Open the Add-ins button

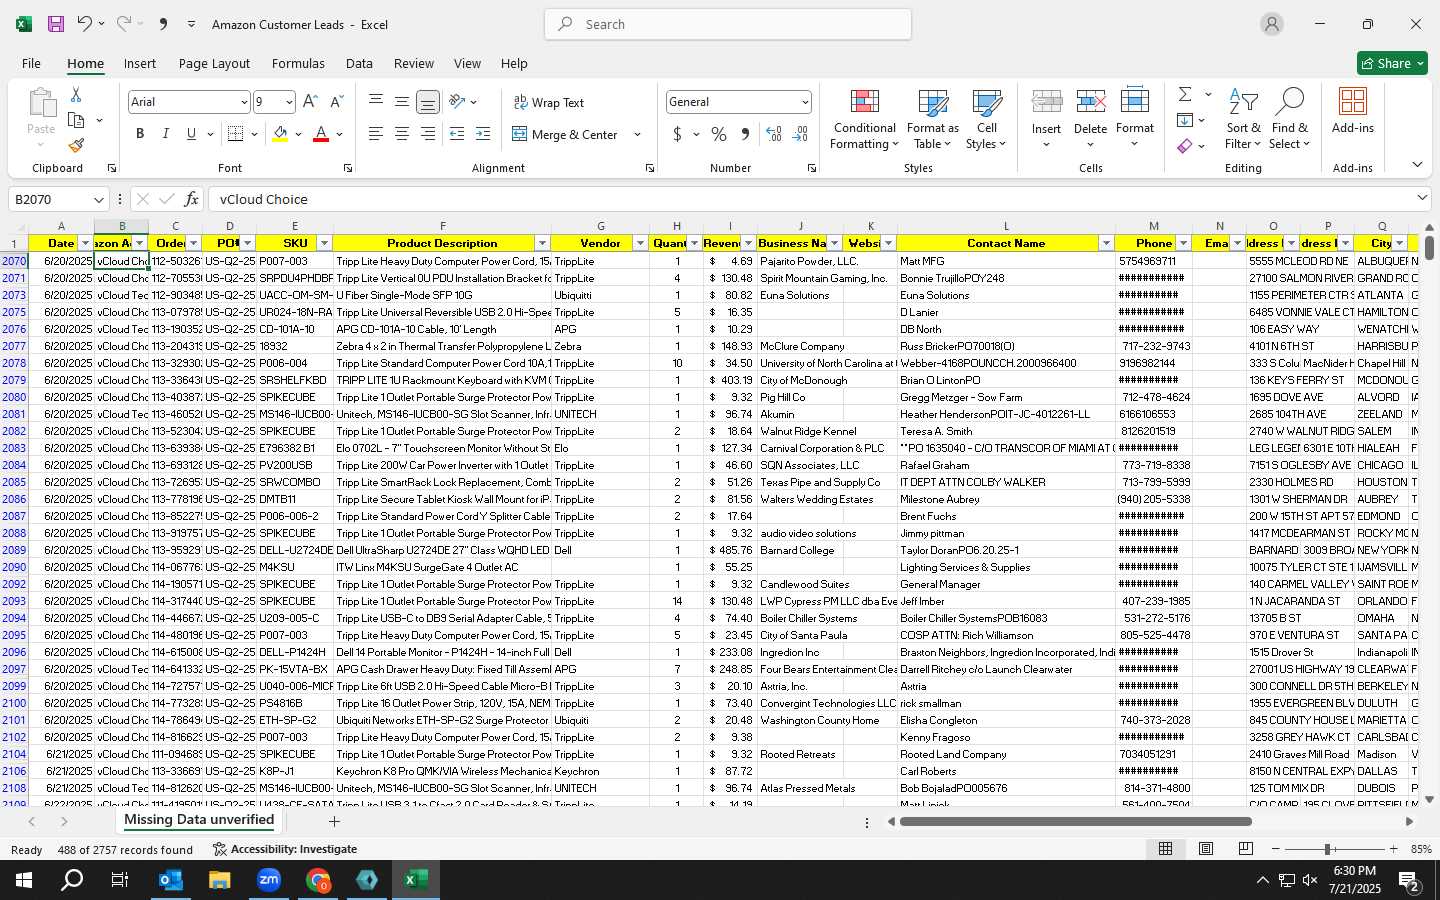tap(1353, 112)
